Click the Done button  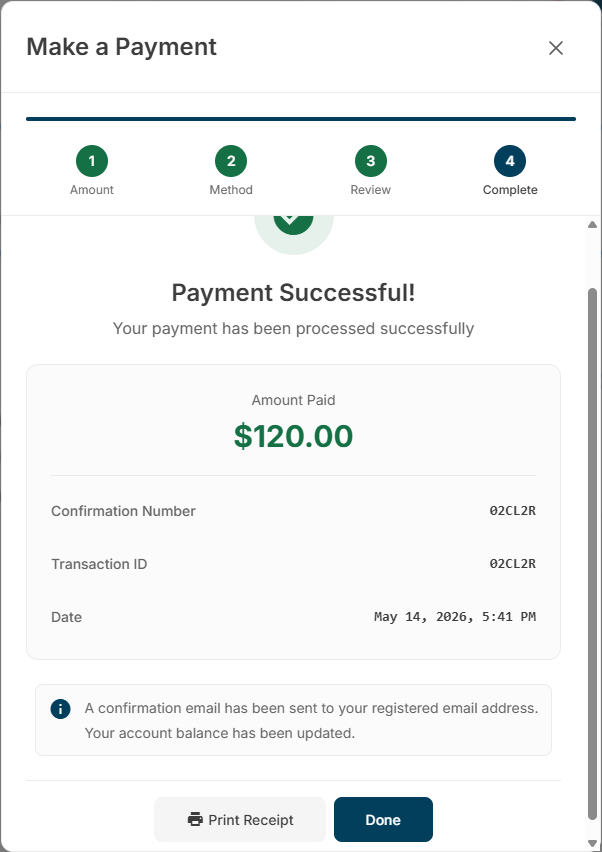point(383,819)
